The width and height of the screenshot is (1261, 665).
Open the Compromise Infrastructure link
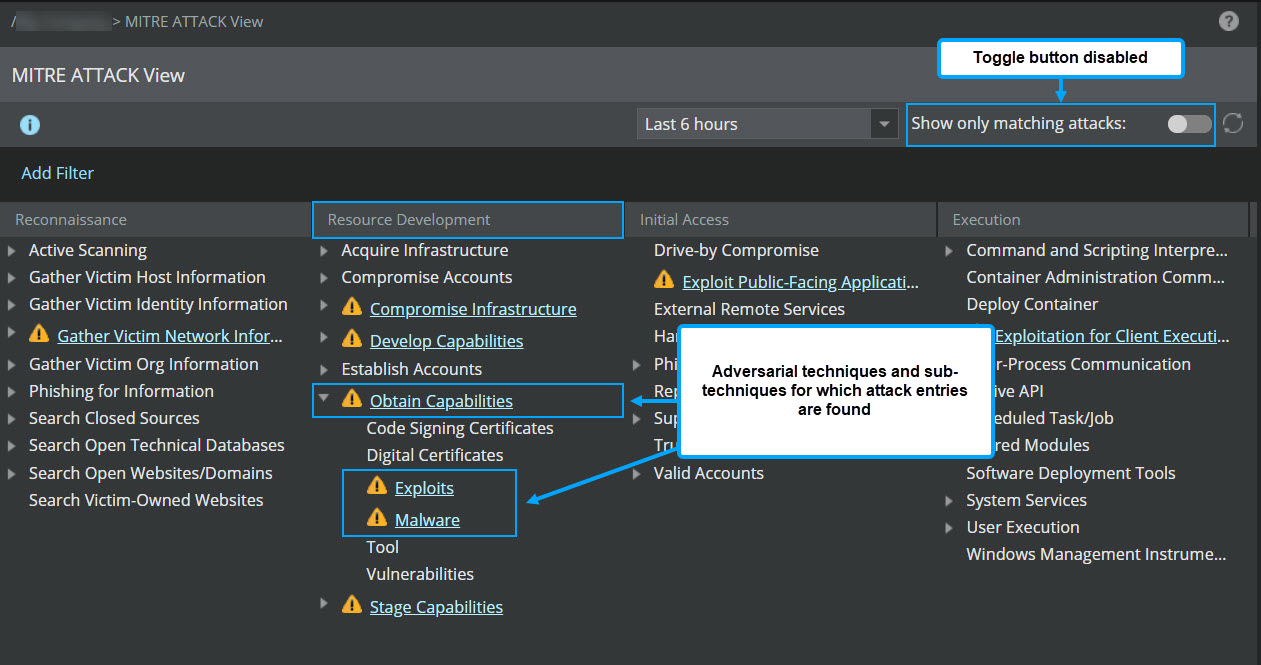[x=473, y=309]
